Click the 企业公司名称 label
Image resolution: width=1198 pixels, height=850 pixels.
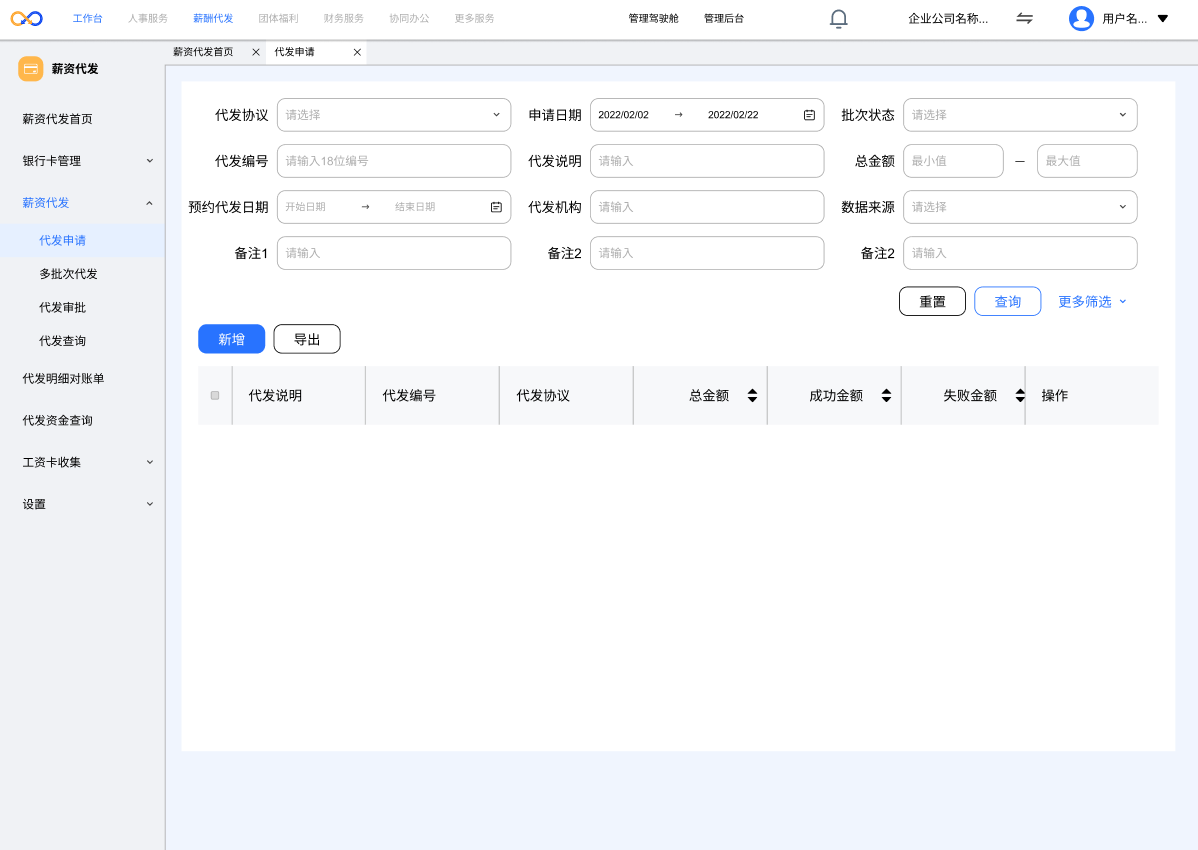[x=947, y=18]
